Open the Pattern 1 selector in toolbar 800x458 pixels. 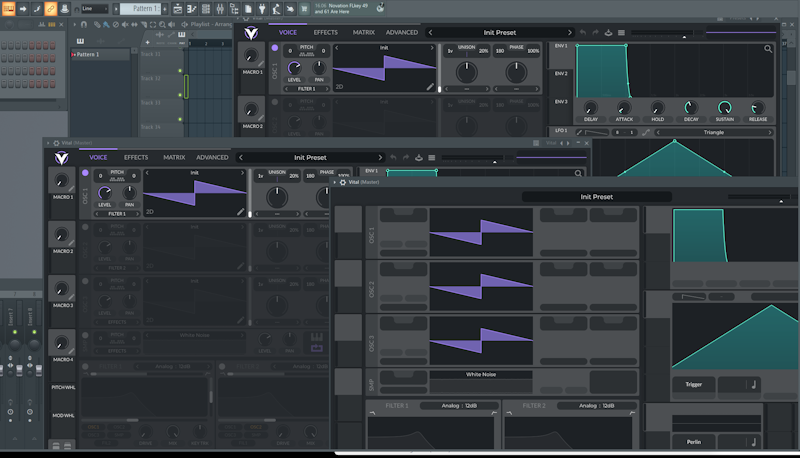click(x=140, y=9)
